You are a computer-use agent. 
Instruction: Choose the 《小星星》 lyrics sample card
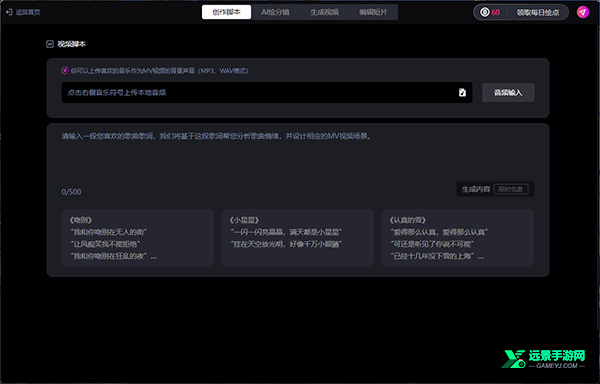click(x=297, y=238)
